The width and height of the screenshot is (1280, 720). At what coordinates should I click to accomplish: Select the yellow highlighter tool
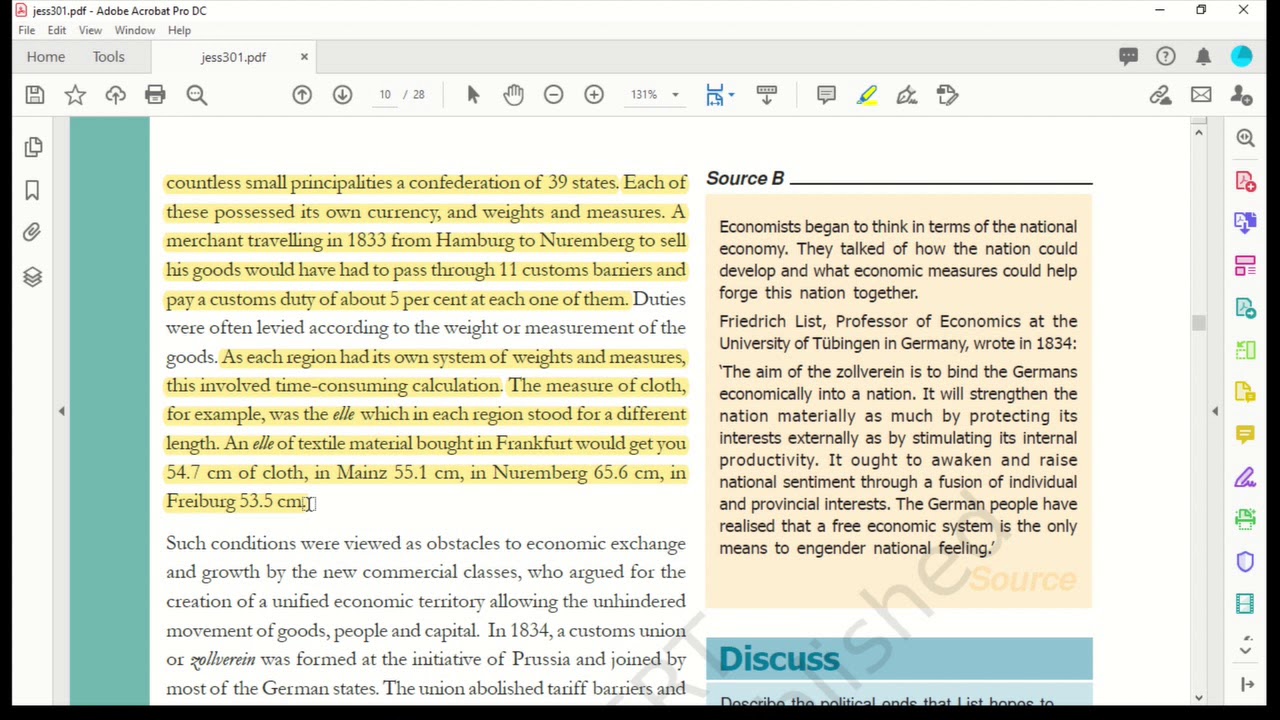click(867, 95)
